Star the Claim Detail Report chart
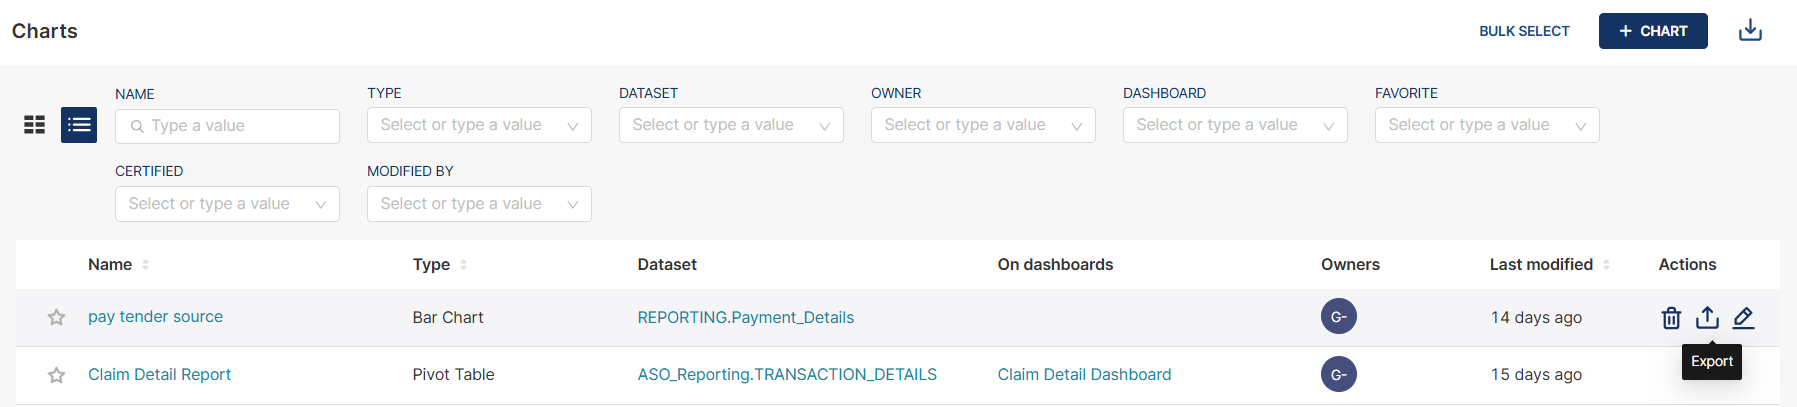 click(56, 375)
